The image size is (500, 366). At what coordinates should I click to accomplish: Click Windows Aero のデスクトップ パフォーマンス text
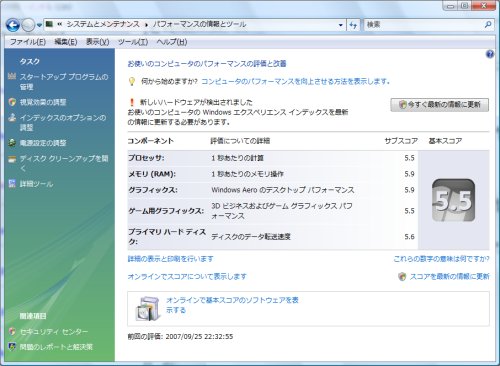pyautogui.click(x=283, y=190)
